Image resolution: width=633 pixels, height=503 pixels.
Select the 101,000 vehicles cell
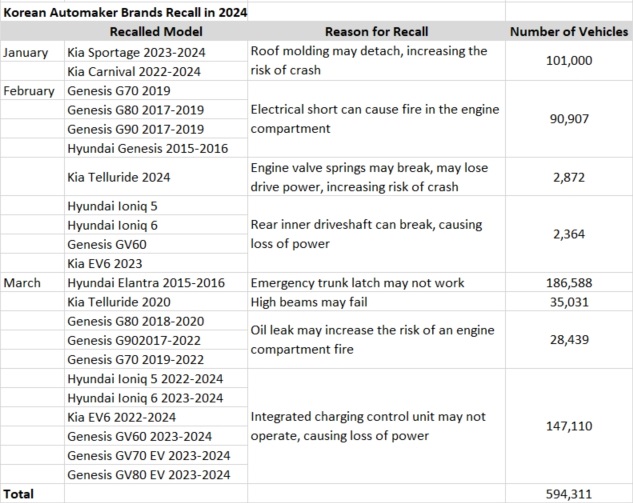point(568,61)
